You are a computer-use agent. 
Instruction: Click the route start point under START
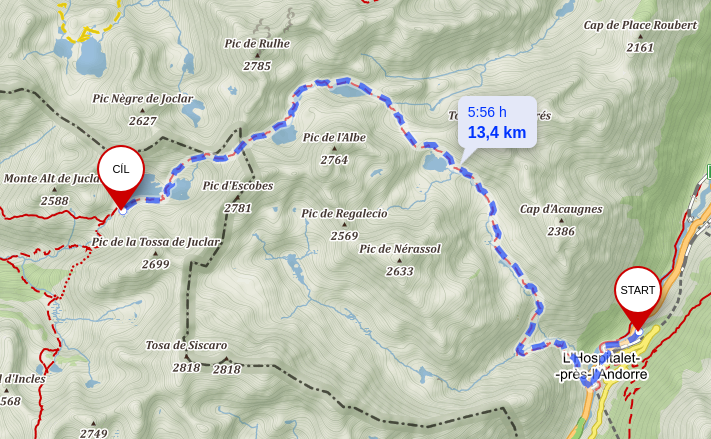click(x=639, y=332)
